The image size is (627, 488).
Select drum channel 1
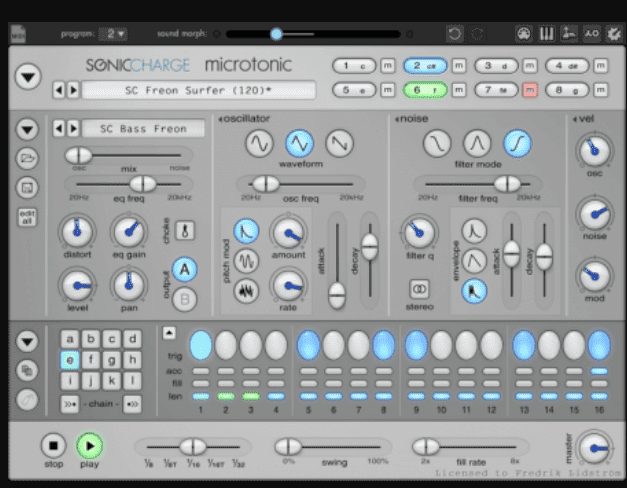[x=354, y=66]
